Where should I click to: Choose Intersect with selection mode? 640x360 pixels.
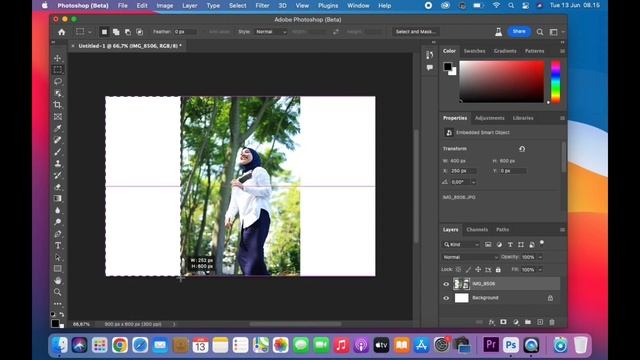[140, 32]
